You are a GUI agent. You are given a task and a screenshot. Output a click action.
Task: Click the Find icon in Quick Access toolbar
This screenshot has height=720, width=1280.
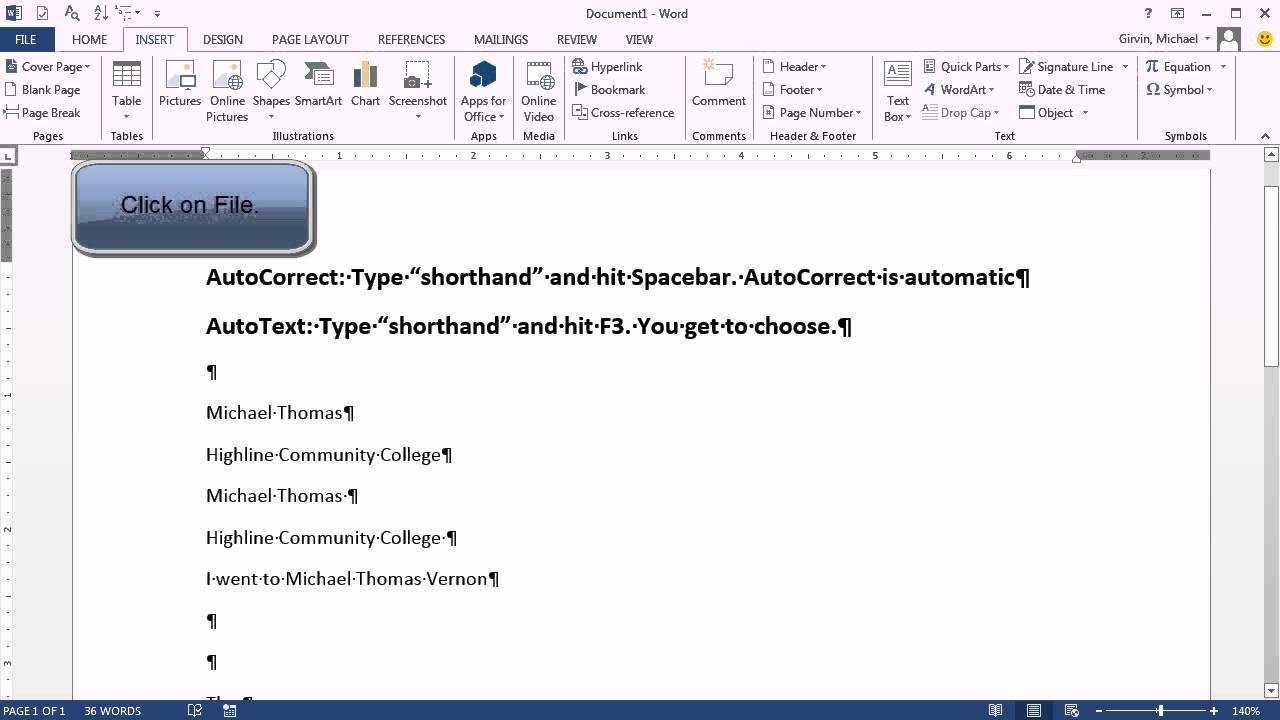tap(72, 13)
